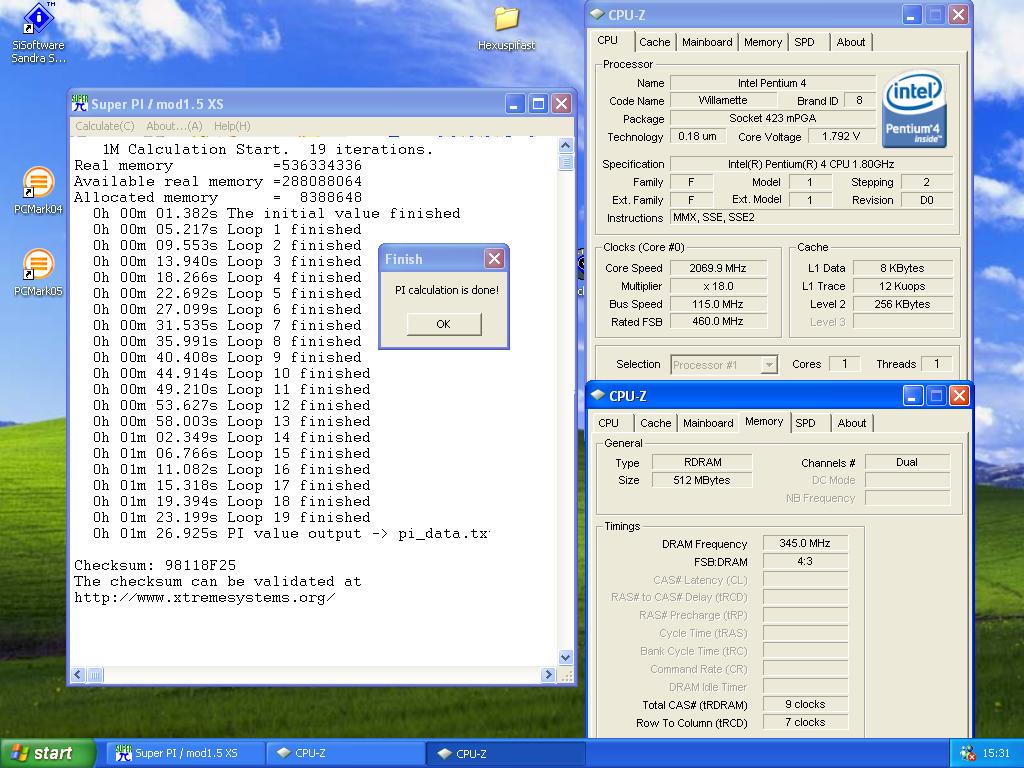Click Super PI horizontal scrollbar right arrow

point(548,675)
